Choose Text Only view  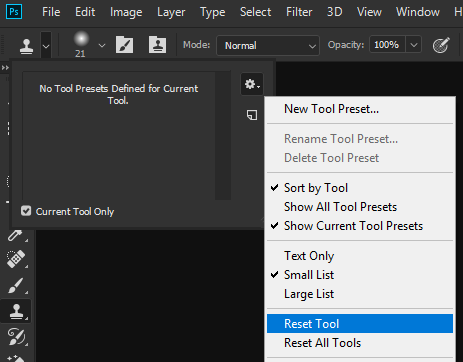pyautogui.click(x=360, y=256)
